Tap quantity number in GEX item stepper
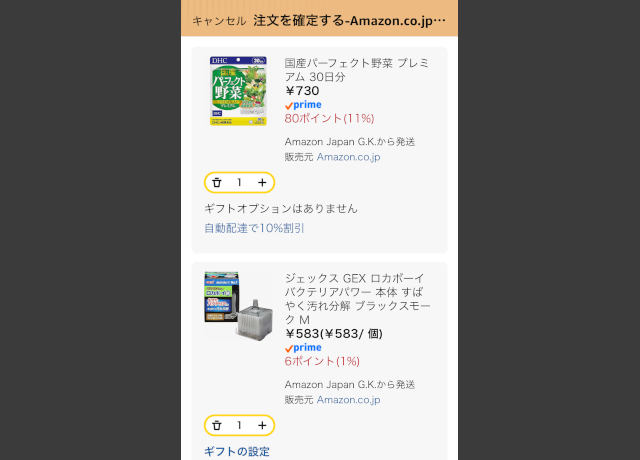The height and width of the screenshot is (460, 640). (x=239, y=425)
